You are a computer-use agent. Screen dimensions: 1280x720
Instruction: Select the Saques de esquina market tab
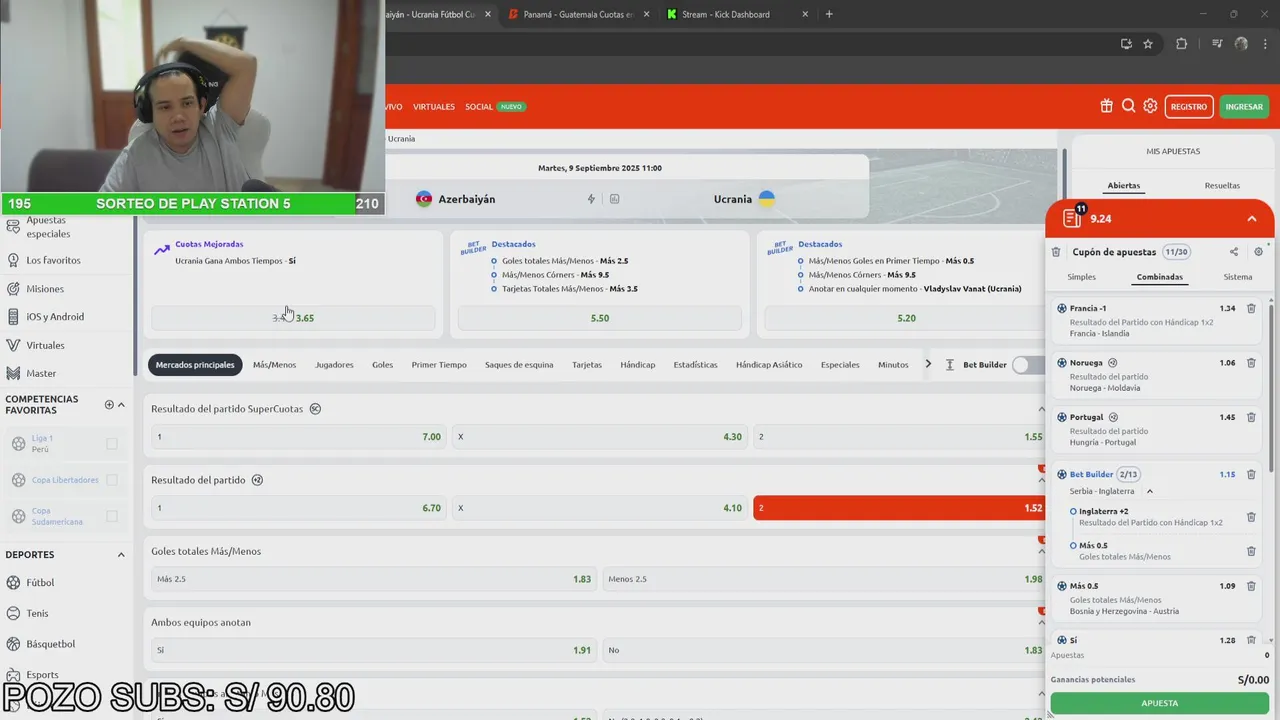[x=519, y=365]
